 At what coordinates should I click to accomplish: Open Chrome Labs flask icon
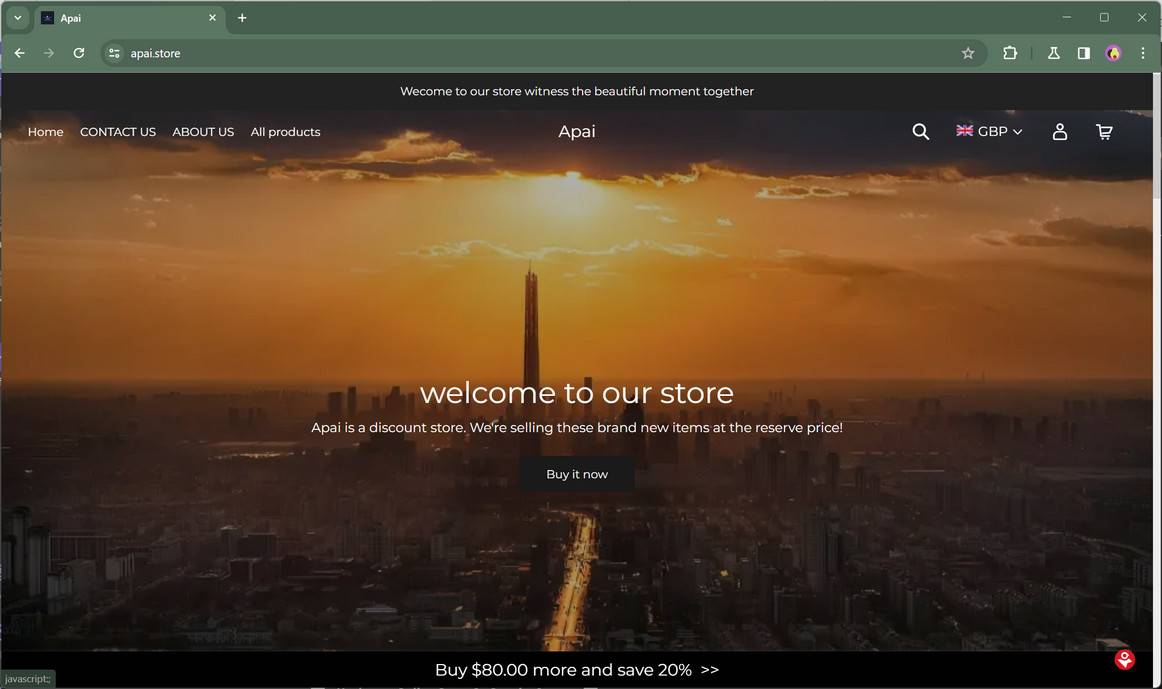[1053, 53]
